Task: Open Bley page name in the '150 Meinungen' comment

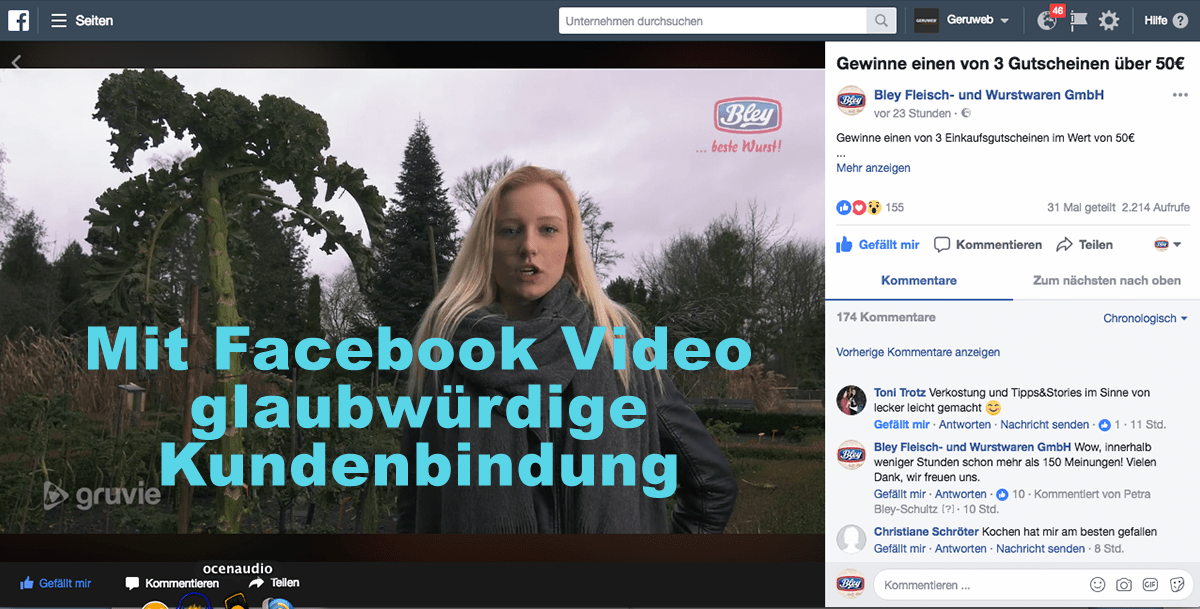Action: point(973,446)
